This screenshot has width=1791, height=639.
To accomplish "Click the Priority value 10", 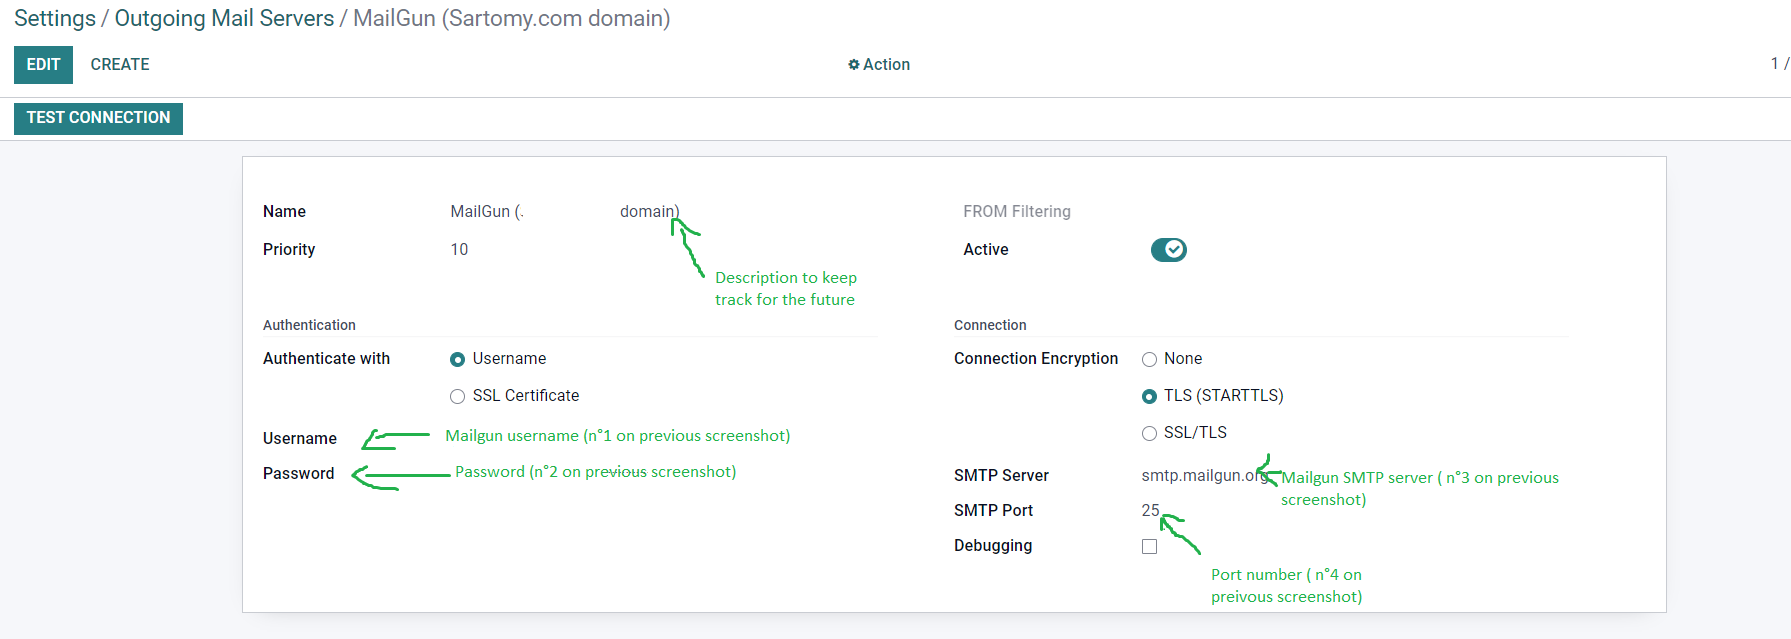I will tap(459, 250).
